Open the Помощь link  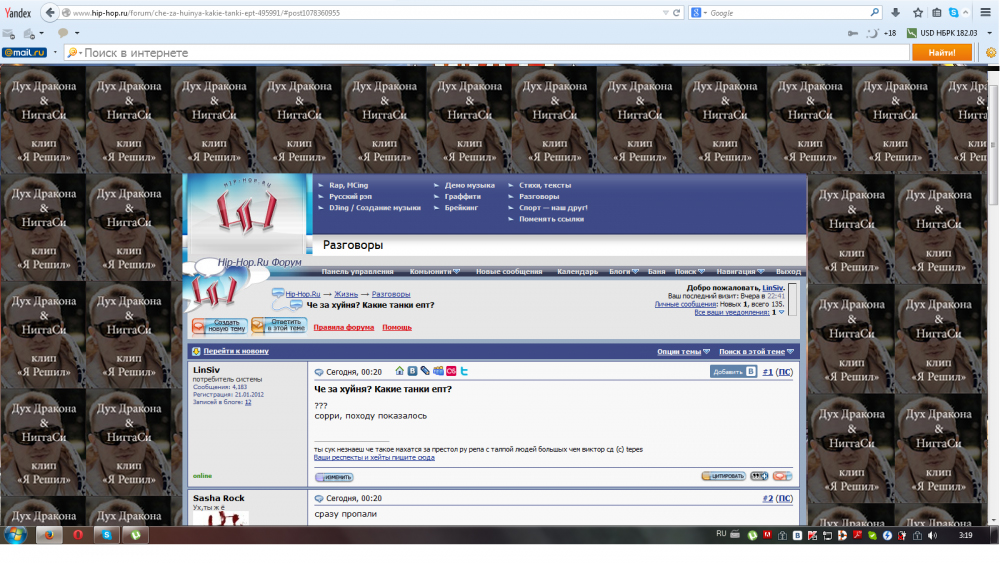(397, 327)
